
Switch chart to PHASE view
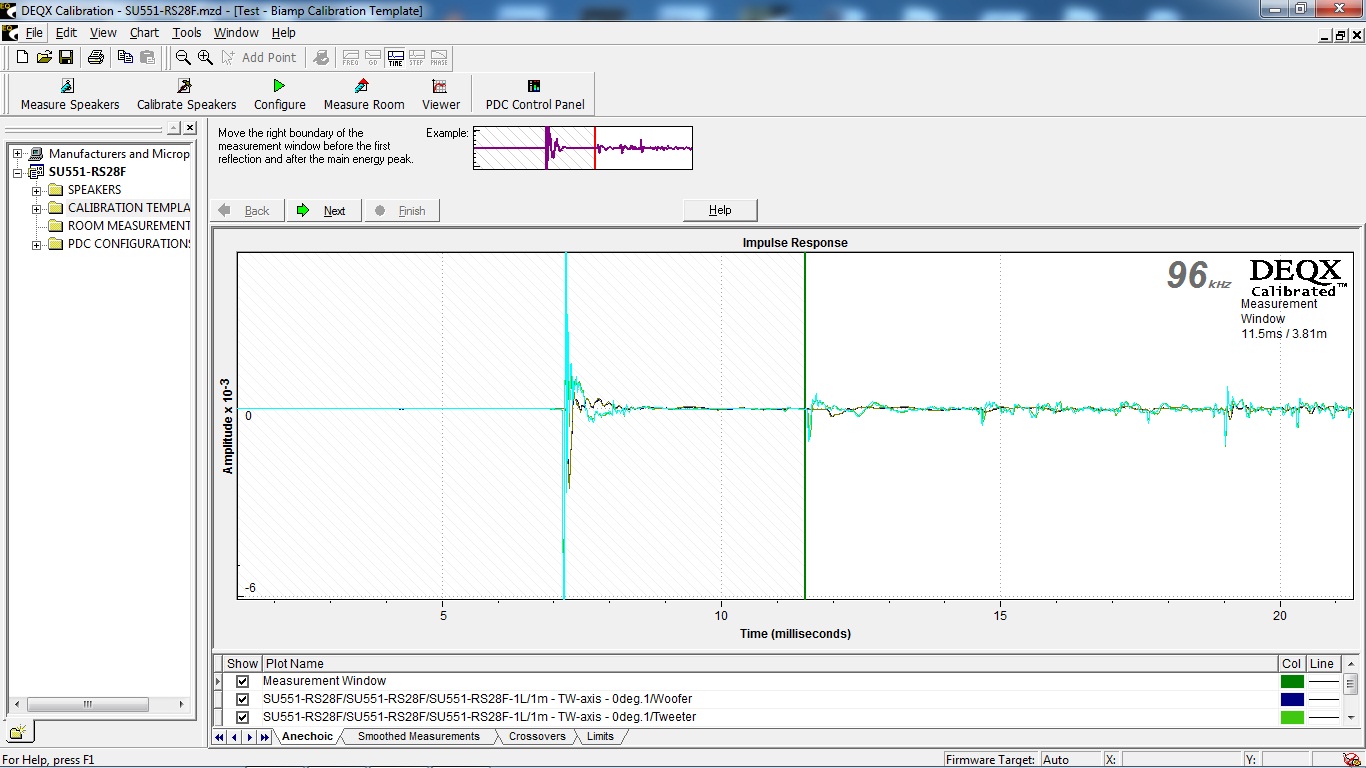pyautogui.click(x=439, y=58)
